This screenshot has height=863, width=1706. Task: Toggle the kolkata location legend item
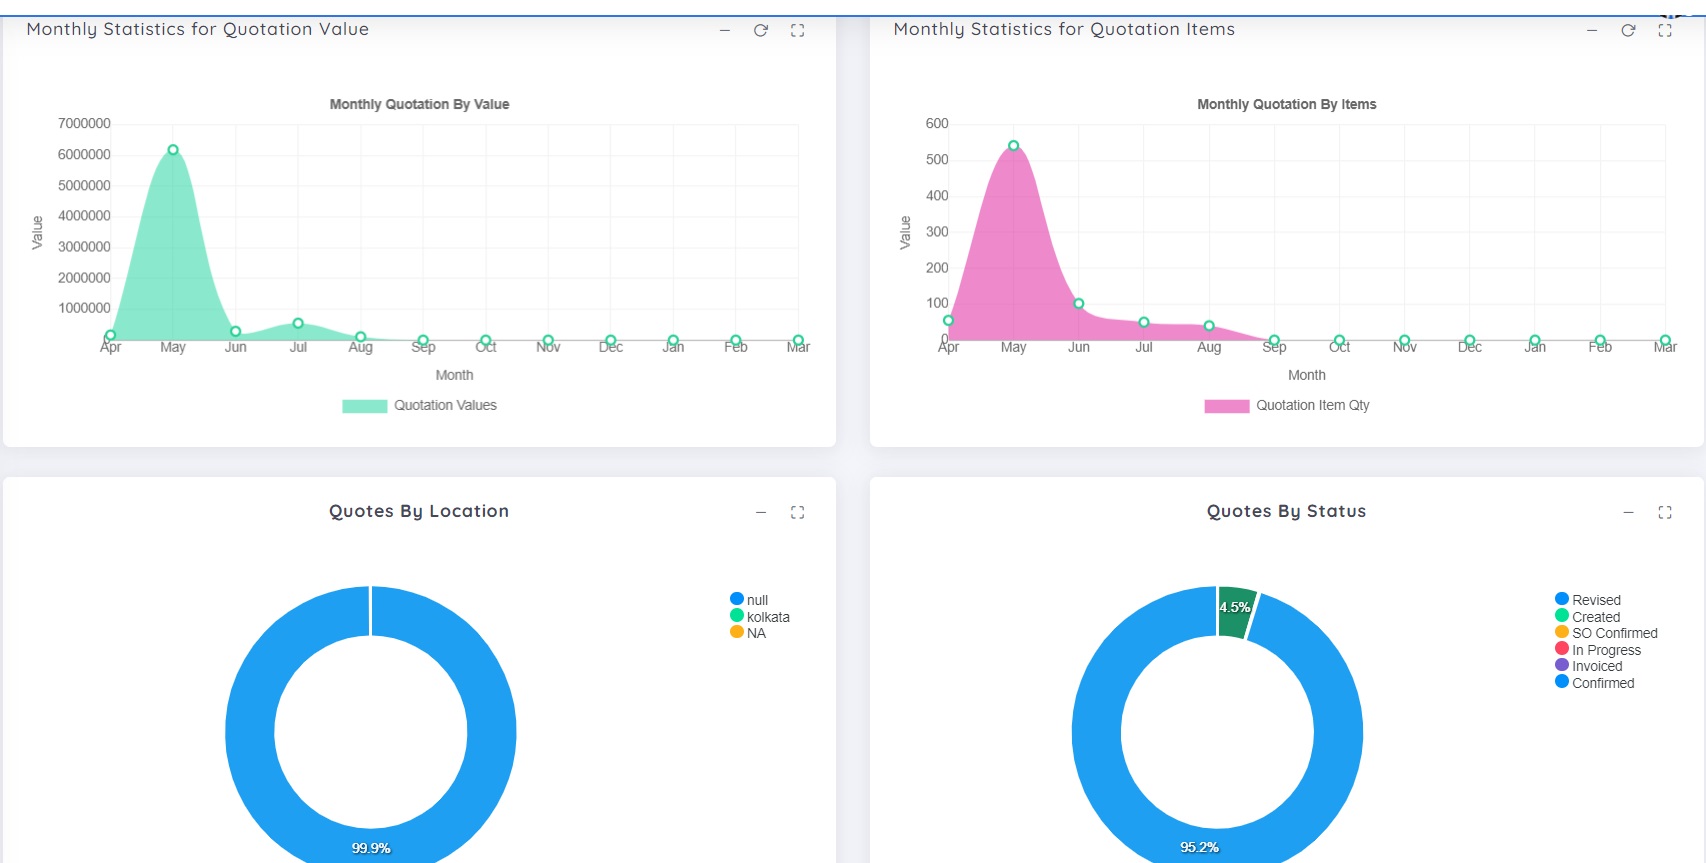tap(760, 617)
